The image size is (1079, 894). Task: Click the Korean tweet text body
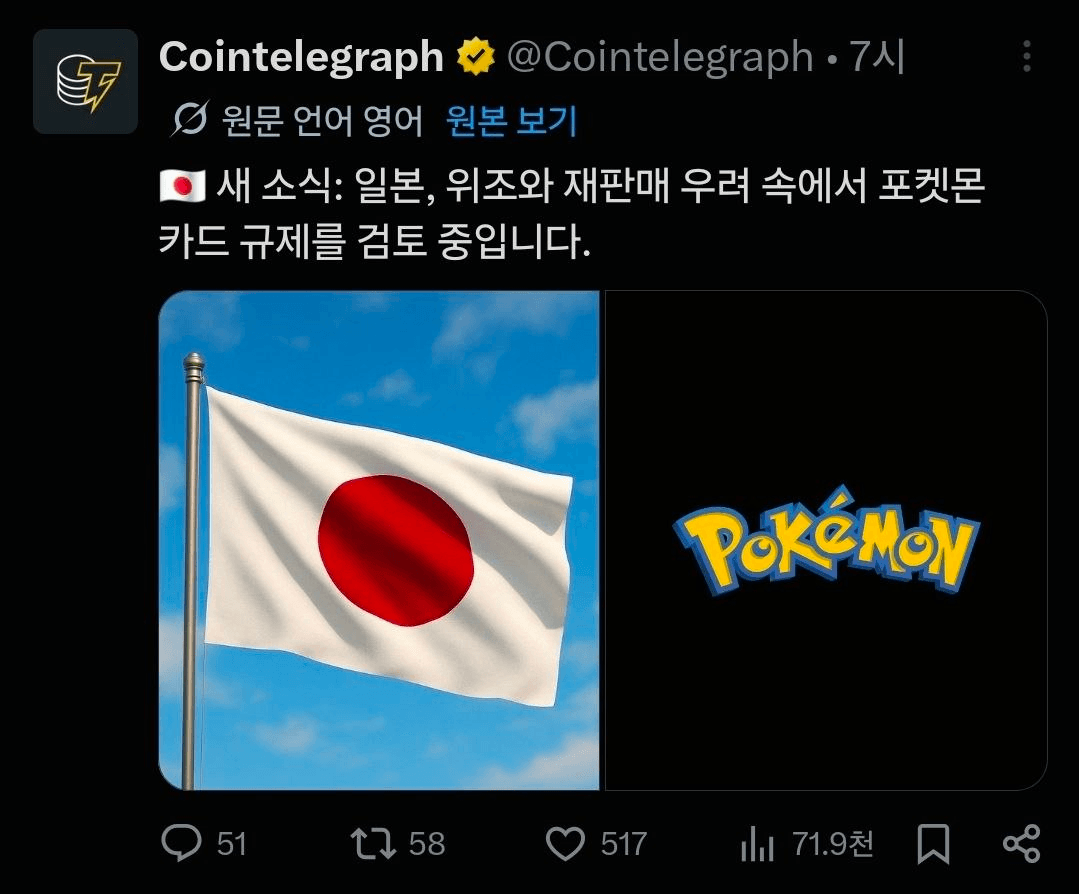[x=572, y=213]
